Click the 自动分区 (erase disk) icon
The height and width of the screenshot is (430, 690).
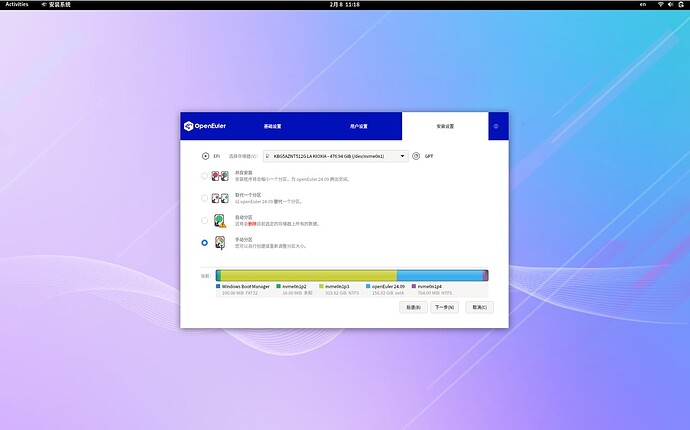(x=219, y=220)
